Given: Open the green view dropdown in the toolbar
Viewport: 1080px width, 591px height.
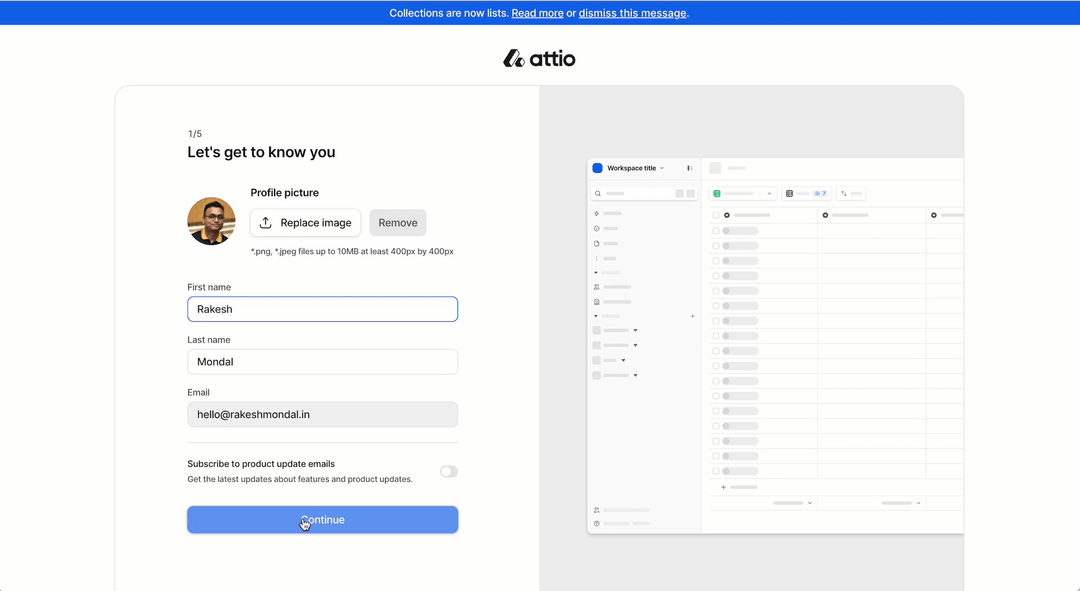Looking at the screenshot, I should coord(769,193).
